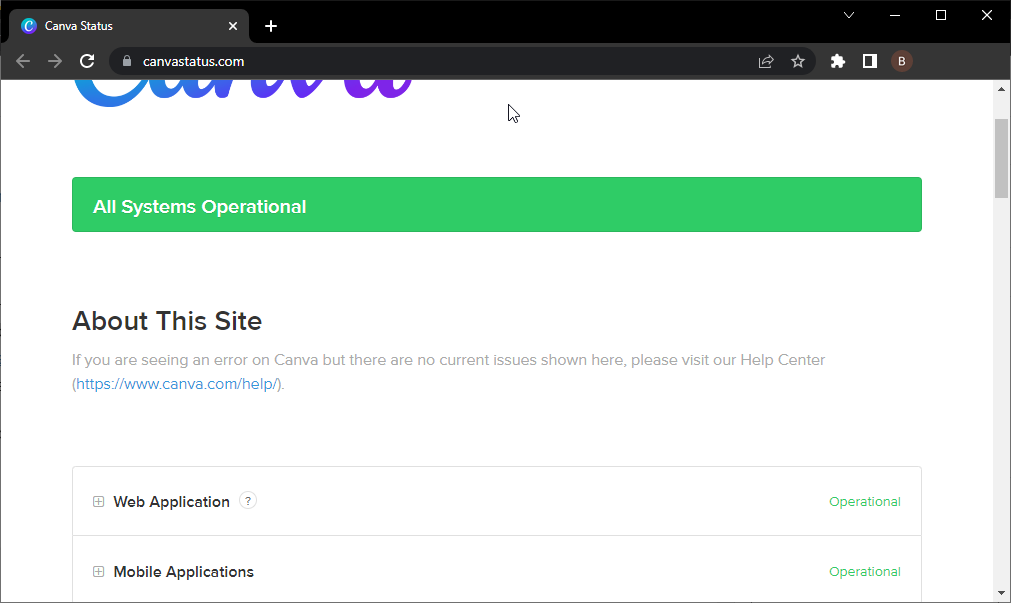Close the Canva Status tab
This screenshot has height=603, width=1011.
(233, 26)
